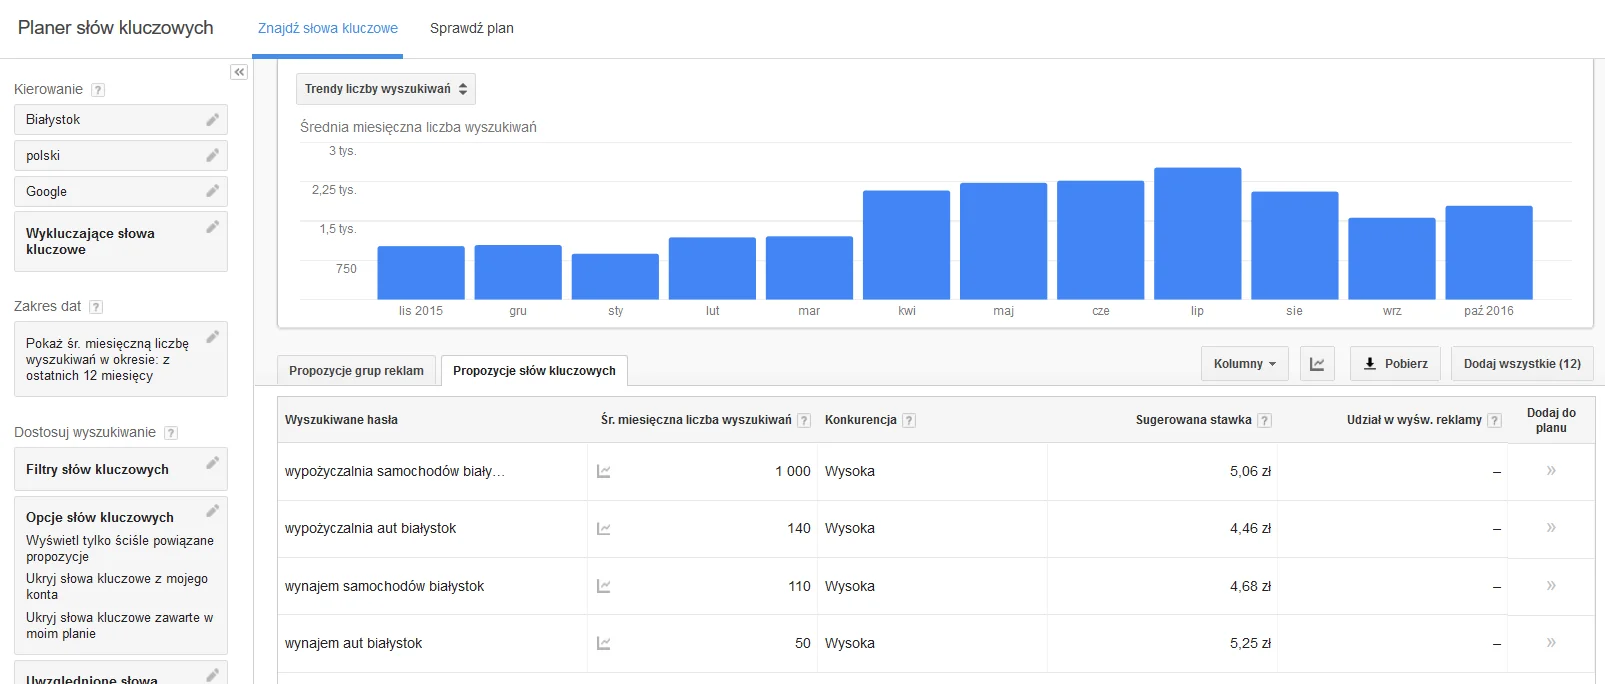Sort by Wyszukiwane hasła column header

point(341,420)
